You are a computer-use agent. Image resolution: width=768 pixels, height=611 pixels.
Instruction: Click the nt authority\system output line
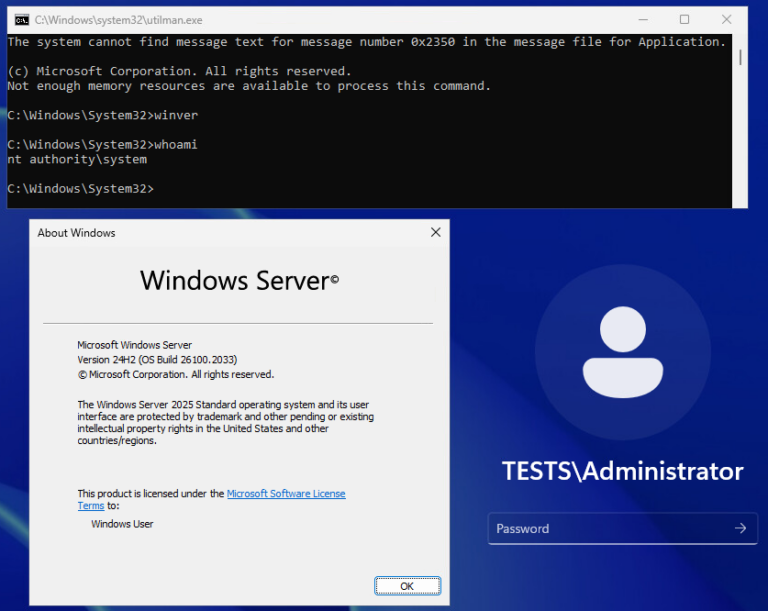[x=77, y=159]
